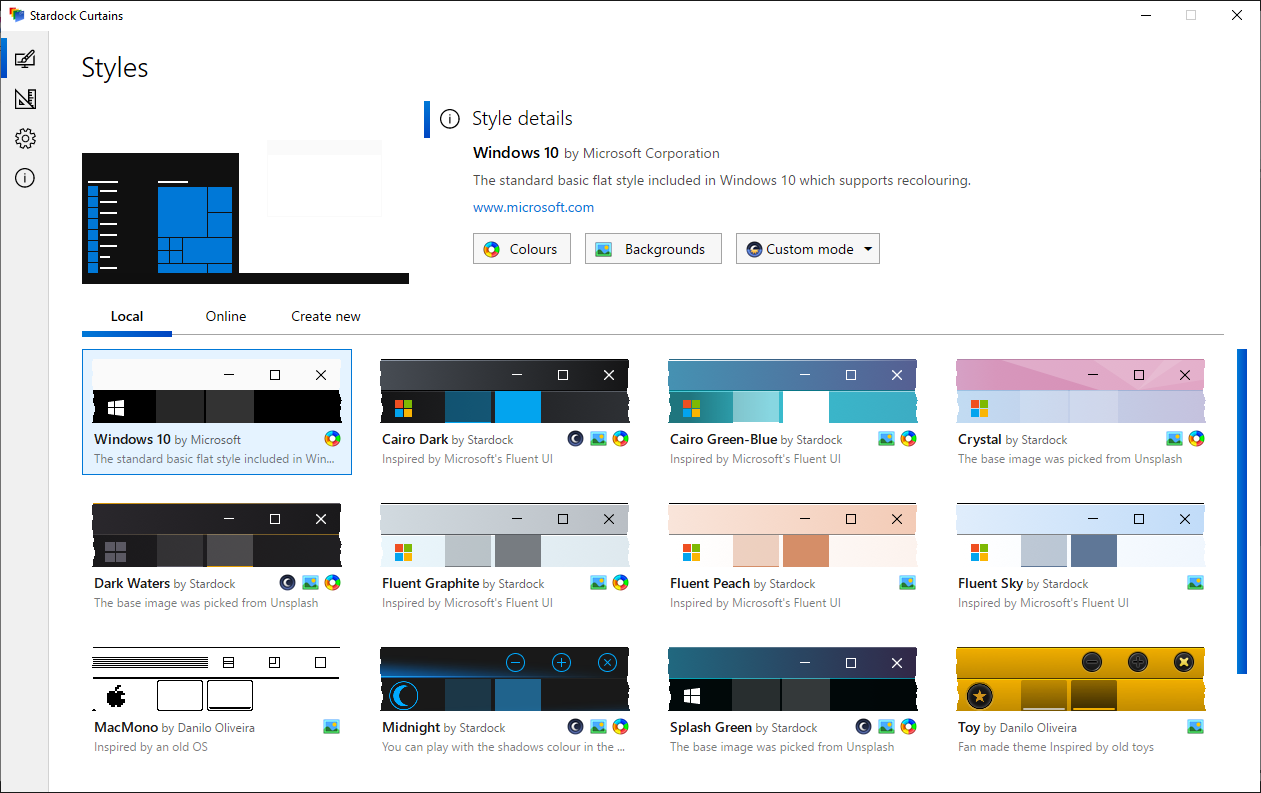
Task: Expand the Custom mode dropdown
Action: 808,249
